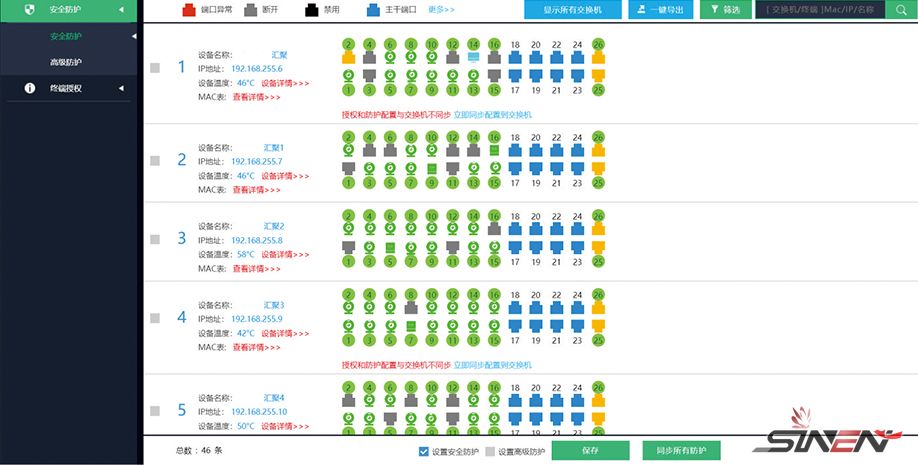Click the 同步所有防护 button

coord(681,451)
